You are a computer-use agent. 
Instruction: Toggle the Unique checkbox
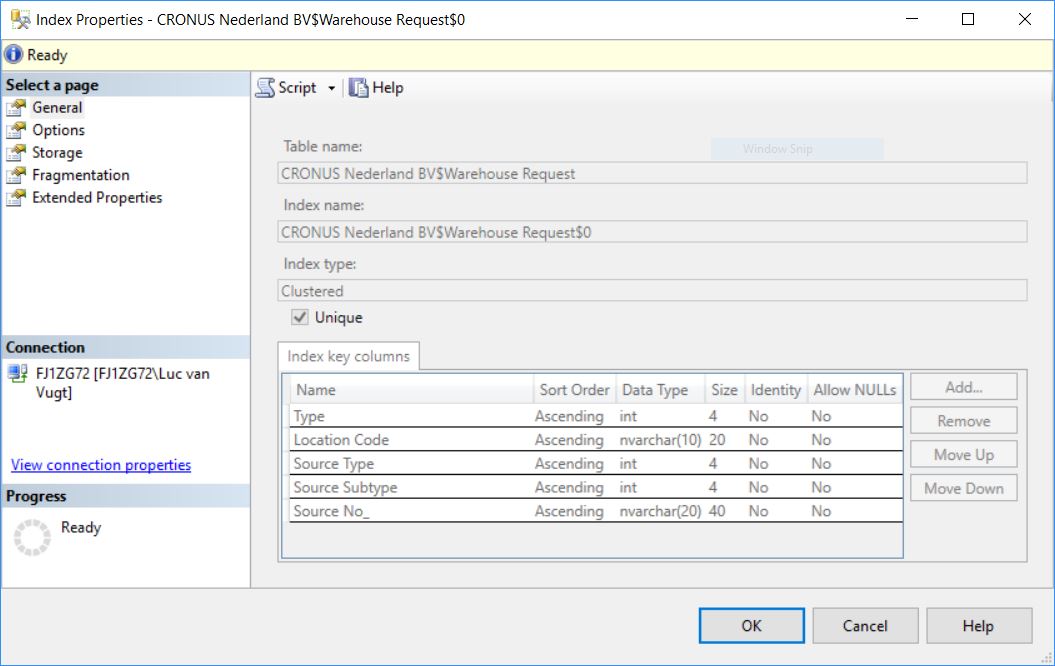[300, 317]
